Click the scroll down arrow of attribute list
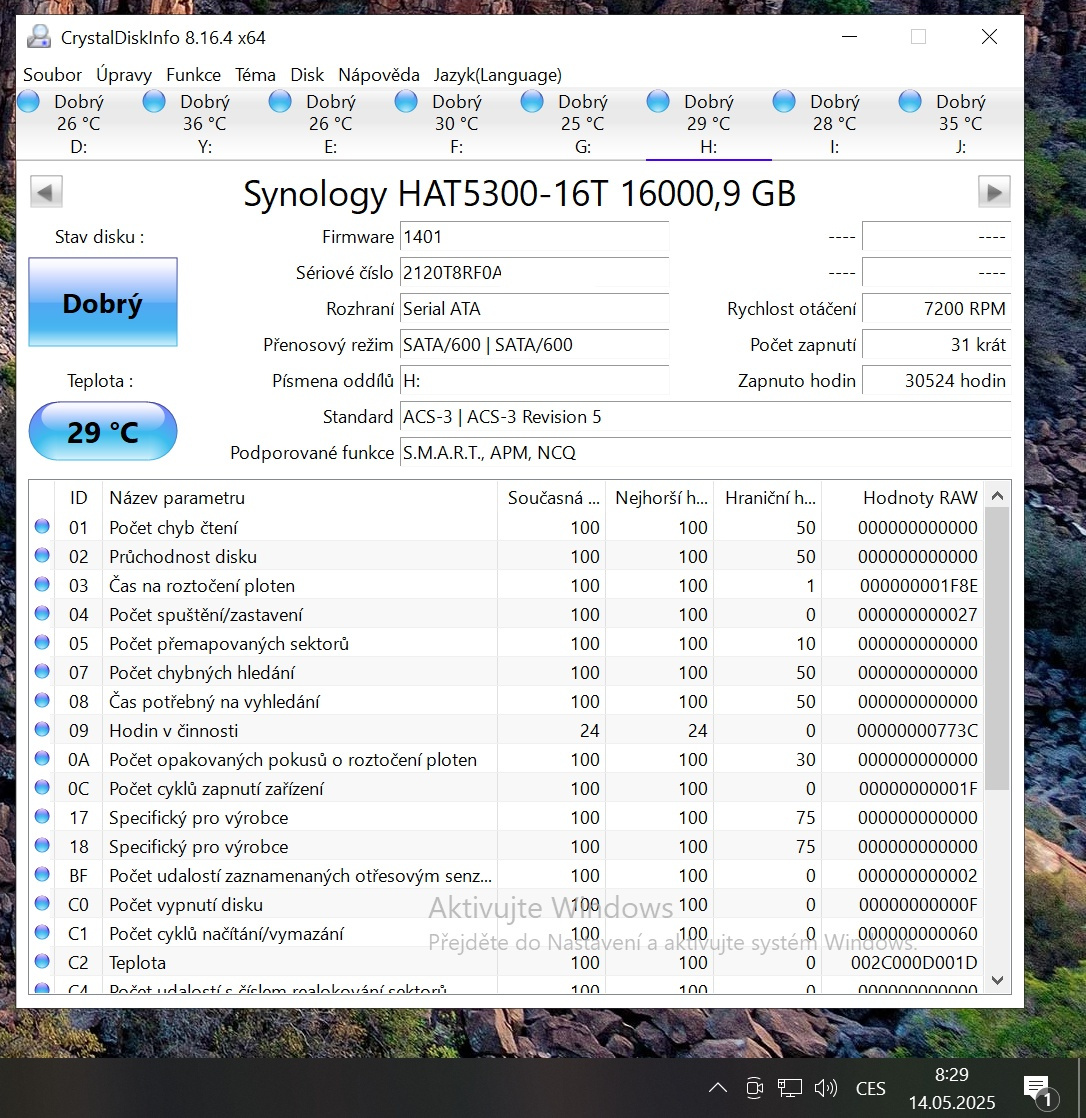Viewport: 1086px width, 1118px height. coord(998,980)
